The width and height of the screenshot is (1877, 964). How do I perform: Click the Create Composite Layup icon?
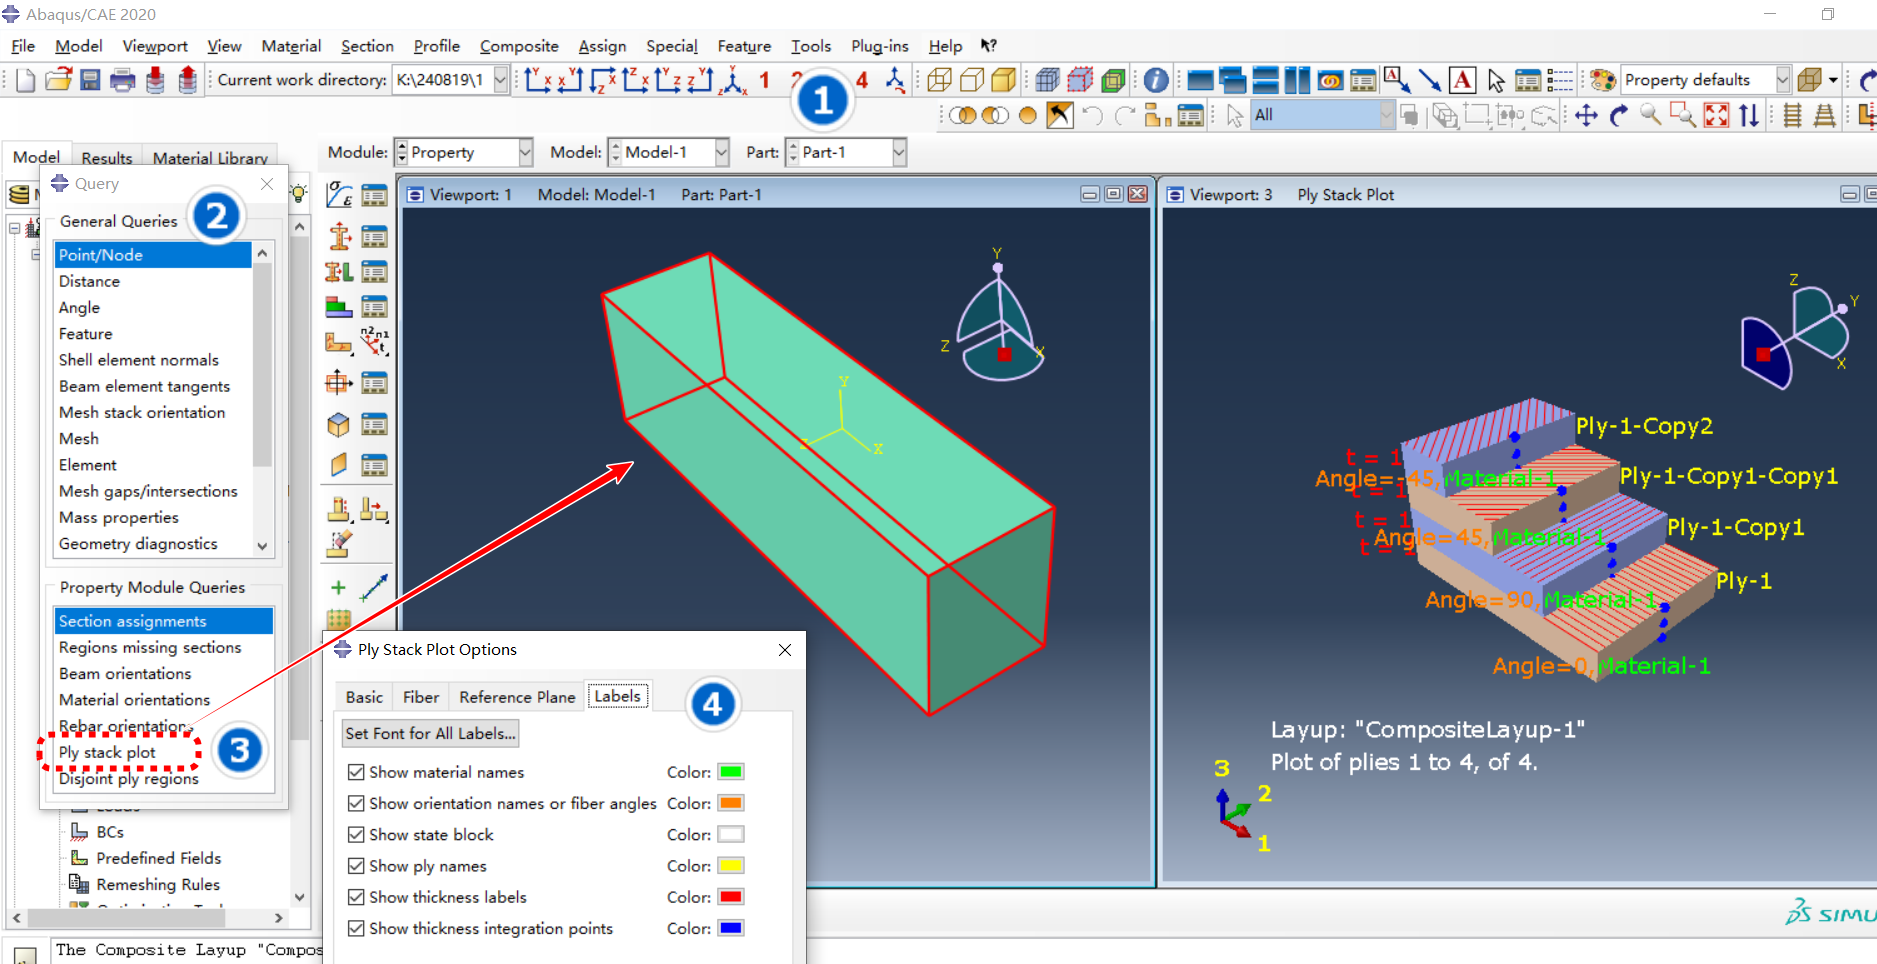339,307
